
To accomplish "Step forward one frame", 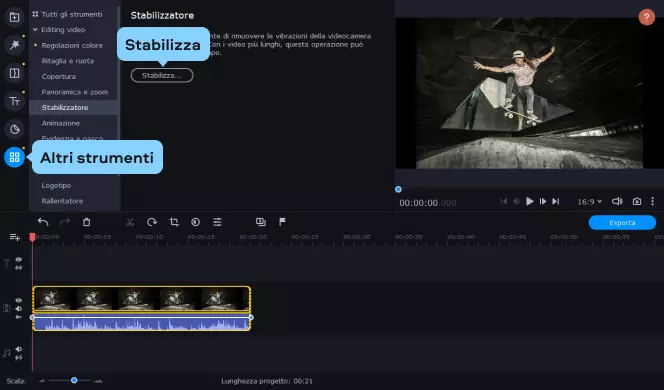I will [542, 202].
